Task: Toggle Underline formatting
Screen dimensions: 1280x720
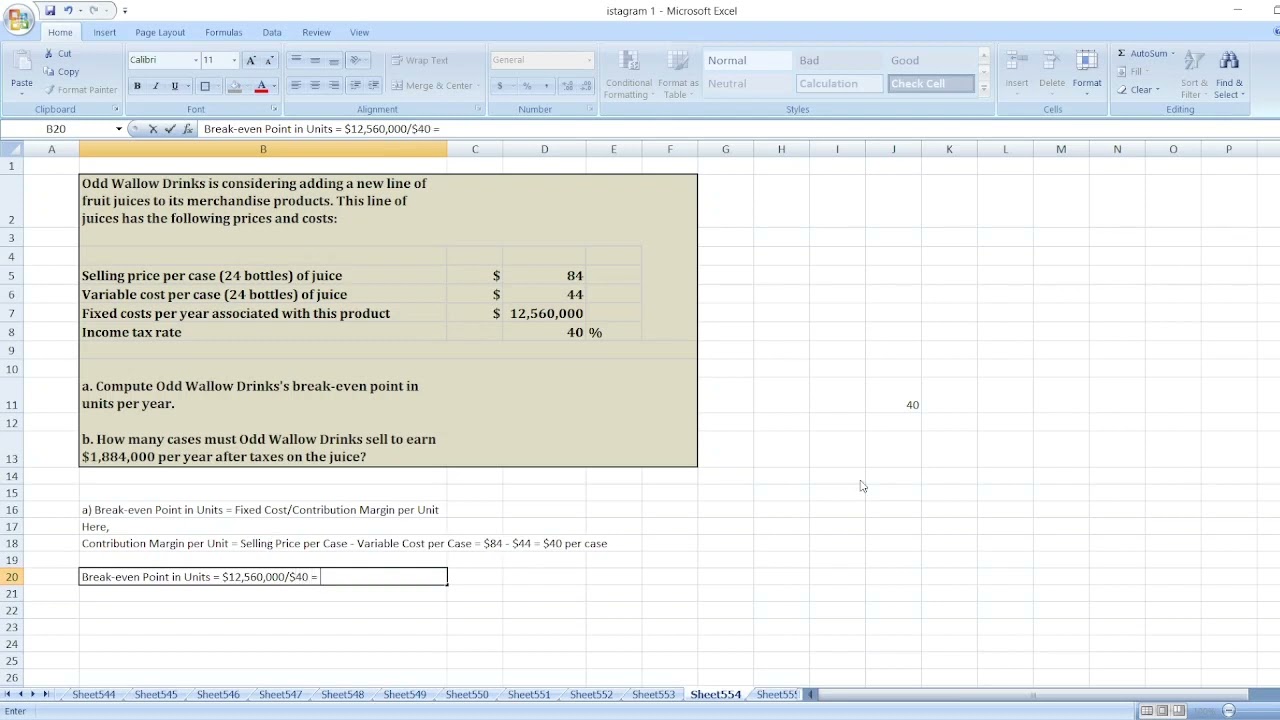Action: tap(174, 86)
